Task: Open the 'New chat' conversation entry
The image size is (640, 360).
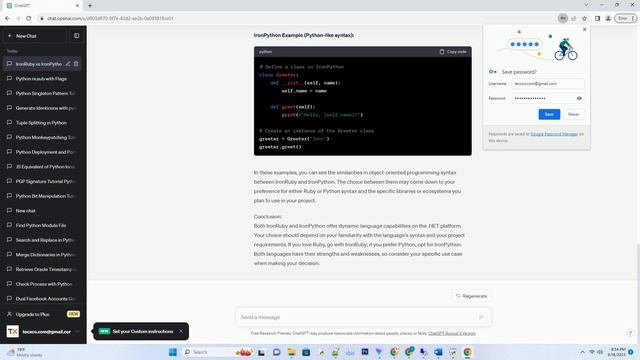Action: coord(42,211)
